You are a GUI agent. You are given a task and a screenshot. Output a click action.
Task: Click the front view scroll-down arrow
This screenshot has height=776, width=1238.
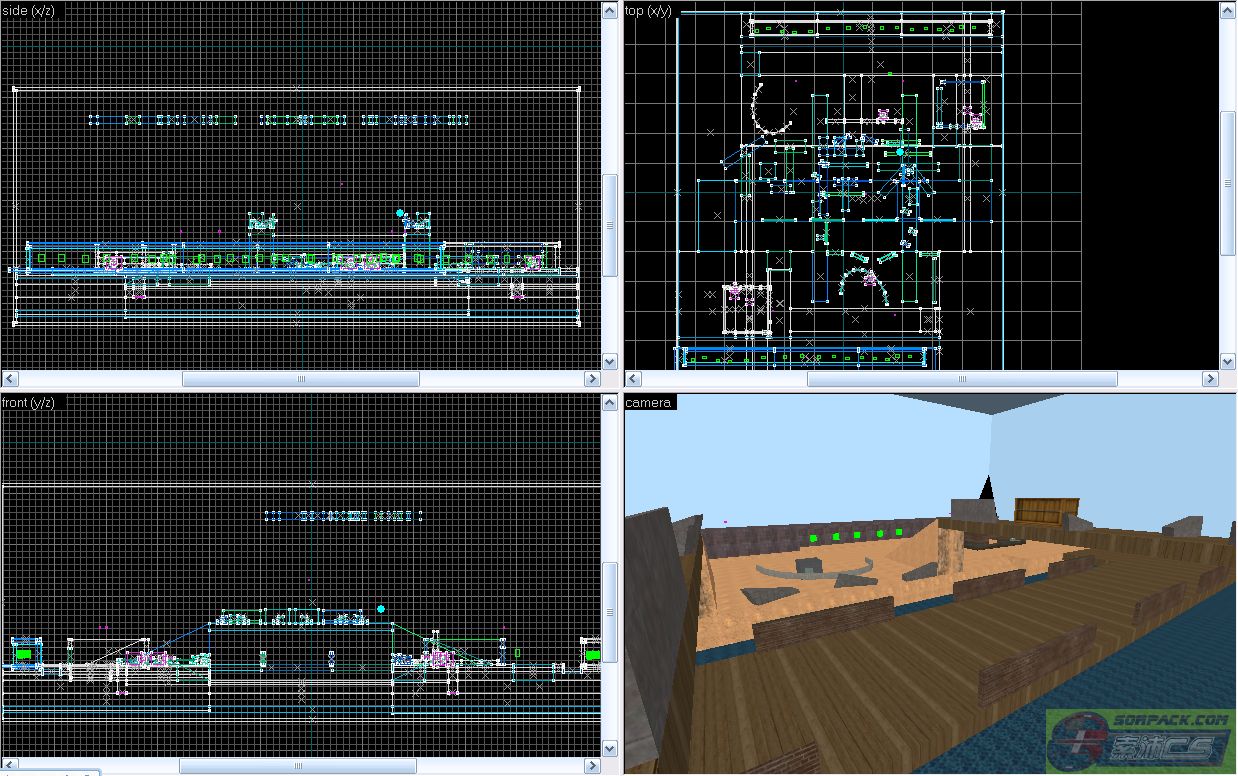609,748
